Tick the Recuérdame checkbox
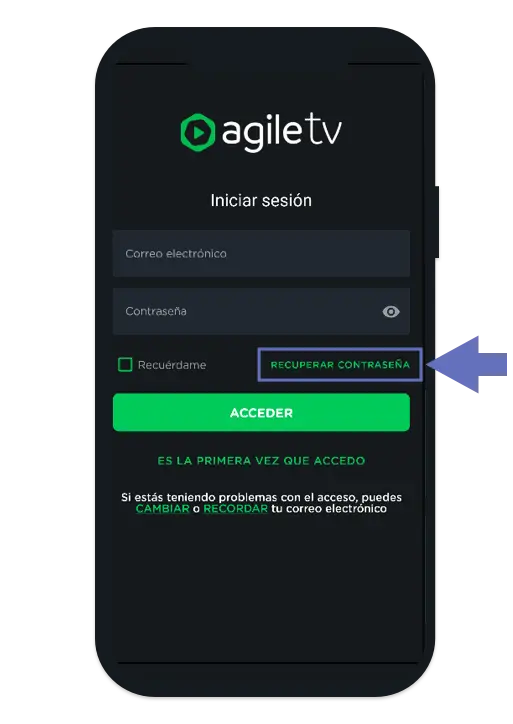The height and width of the screenshot is (724, 513). tap(125, 365)
